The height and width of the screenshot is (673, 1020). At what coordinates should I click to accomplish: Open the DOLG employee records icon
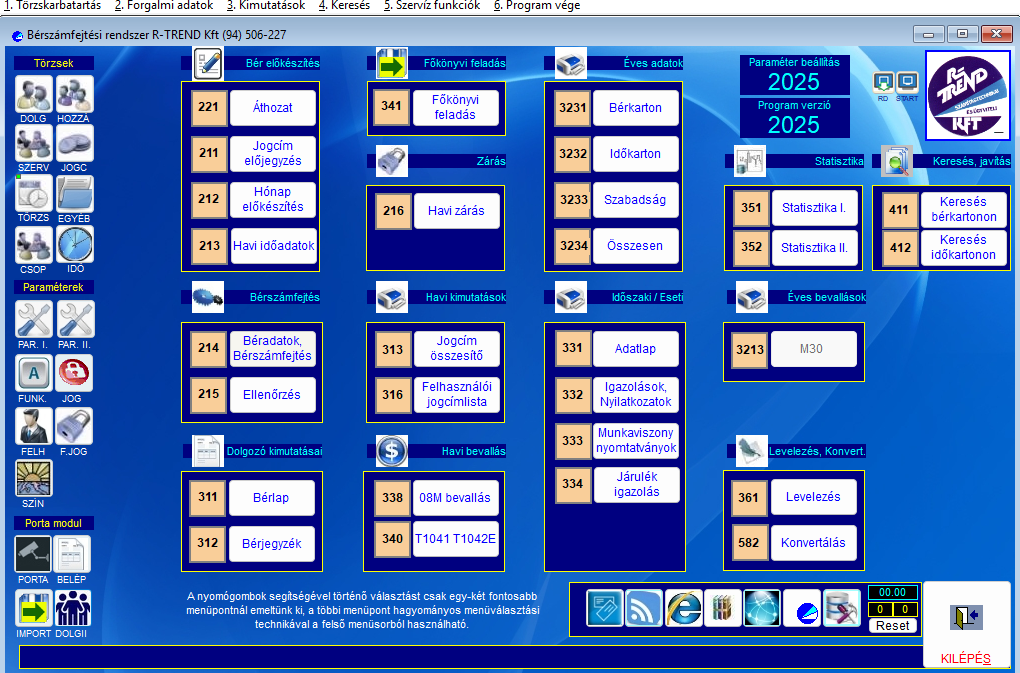click(33, 94)
